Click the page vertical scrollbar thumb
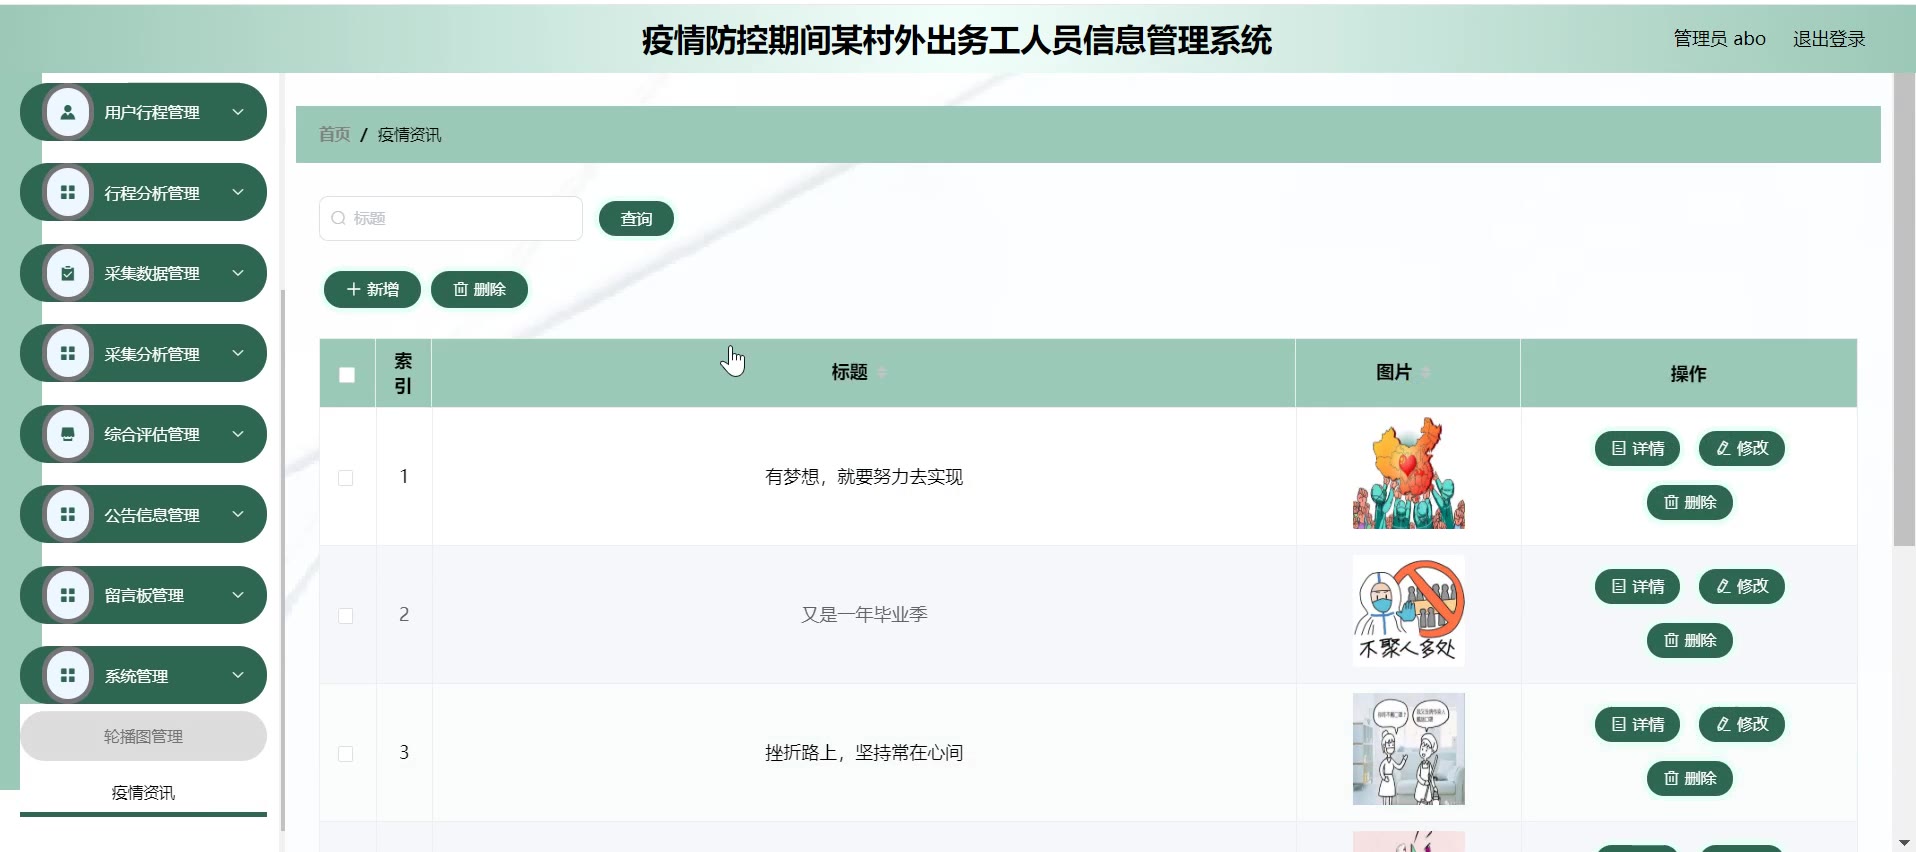The image size is (1916, 852). click(x=1904, y=310)
